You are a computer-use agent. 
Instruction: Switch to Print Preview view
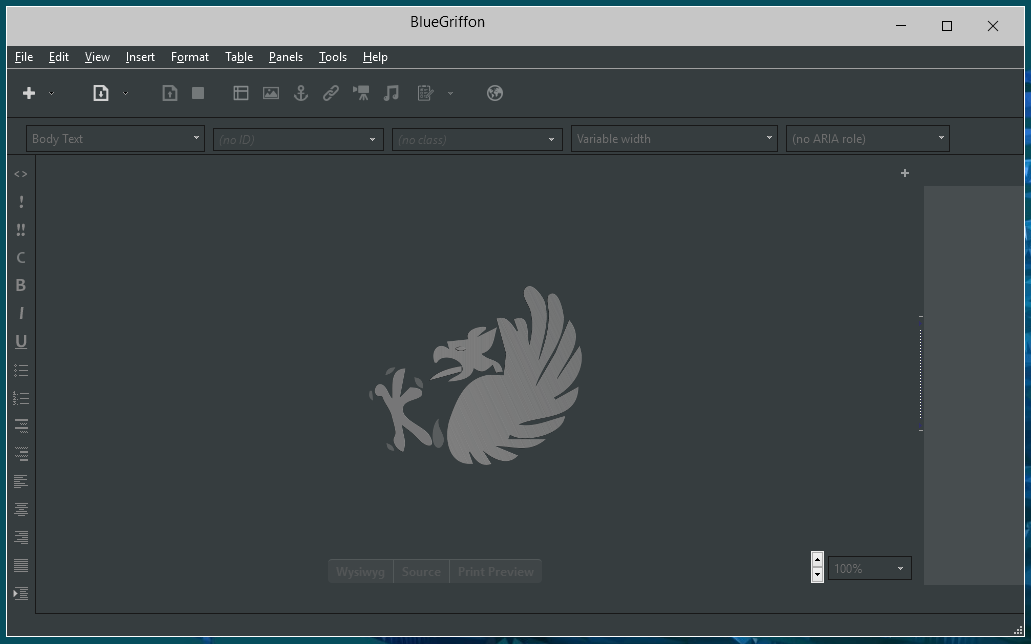click(x=496, y=572)
